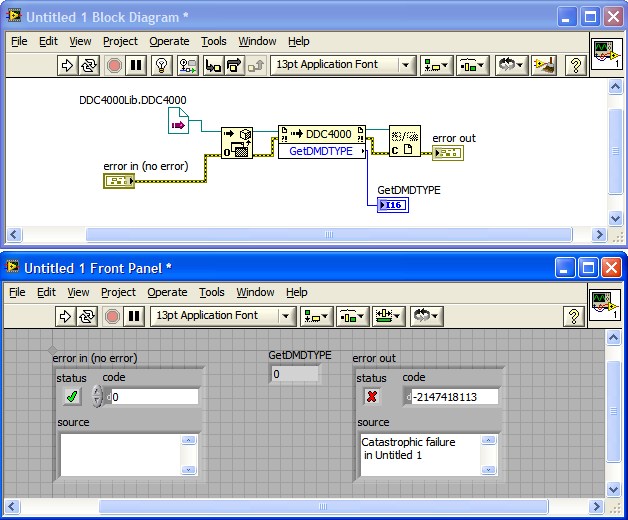Click Pause button in Block Diagram toolbar

point(136,65)
